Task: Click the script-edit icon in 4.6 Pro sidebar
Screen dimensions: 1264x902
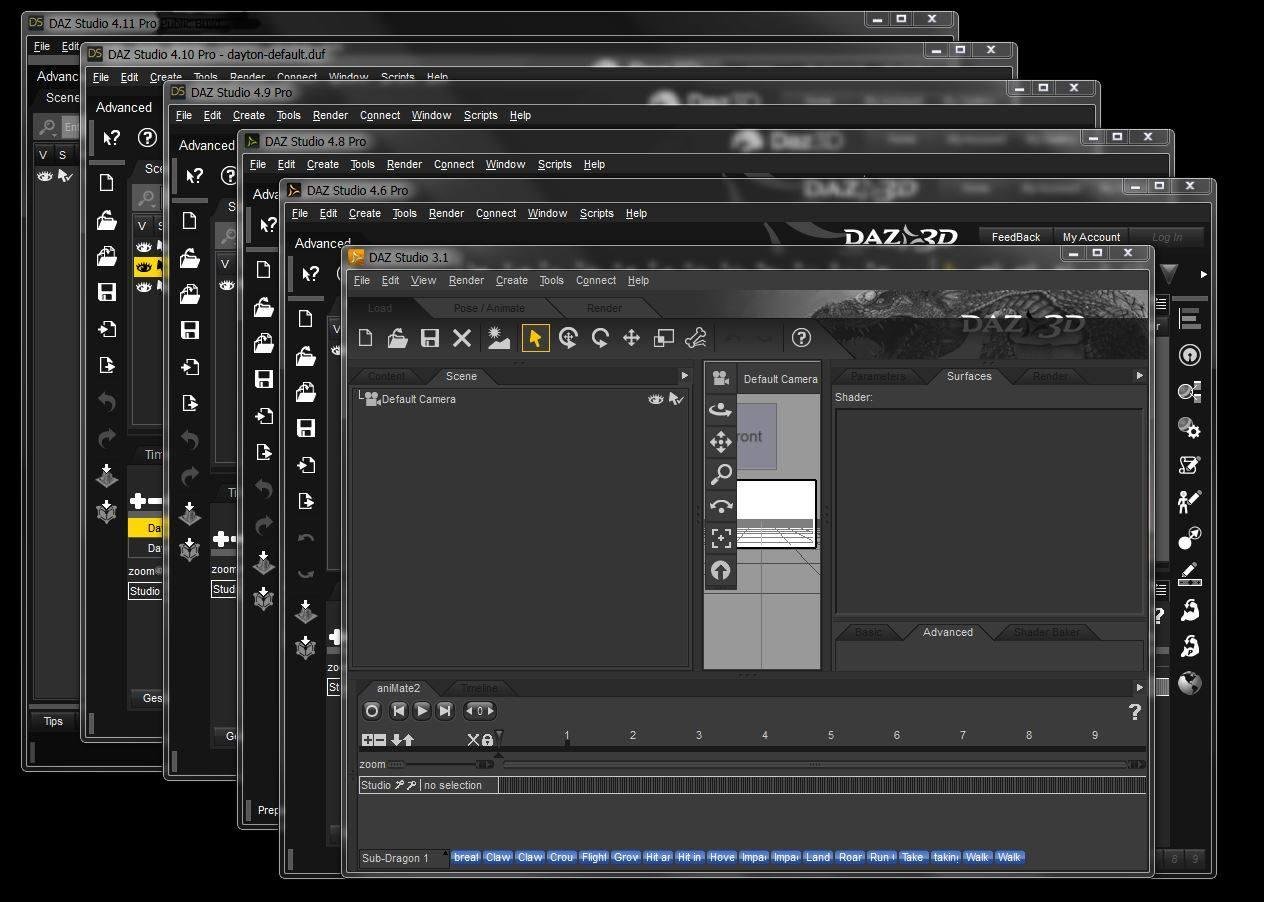Action: click(x=1189, y=465)
